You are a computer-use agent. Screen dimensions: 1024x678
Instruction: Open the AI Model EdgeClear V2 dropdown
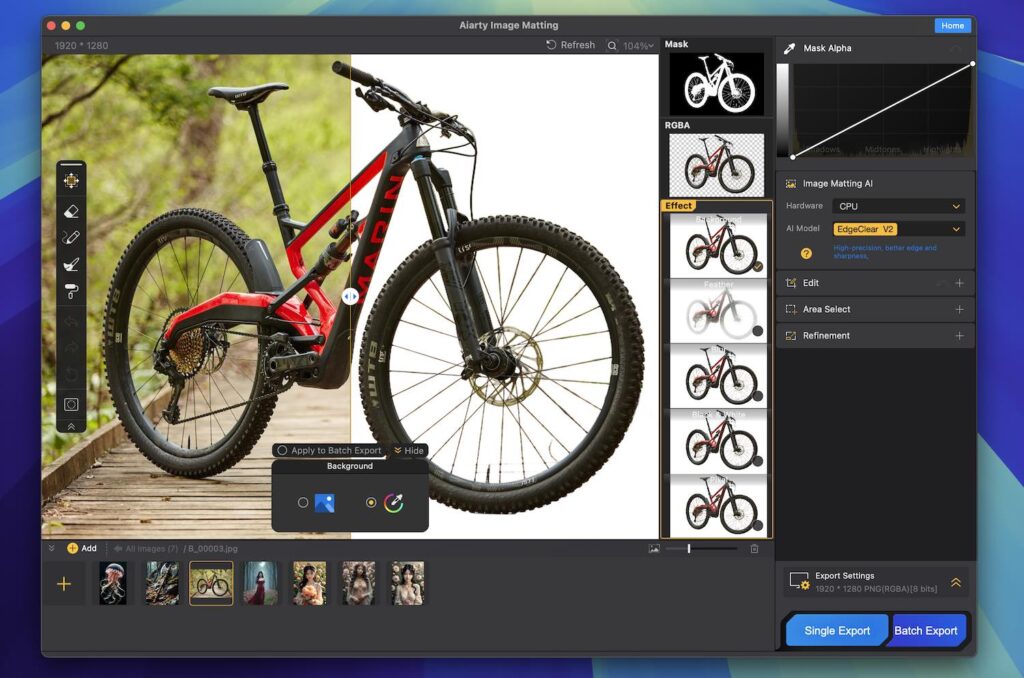[899, 229]
